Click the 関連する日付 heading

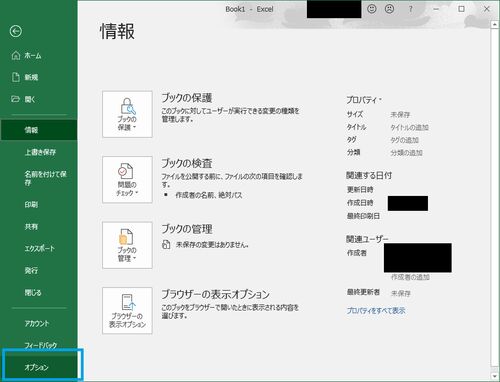click(x=369, y=175)
